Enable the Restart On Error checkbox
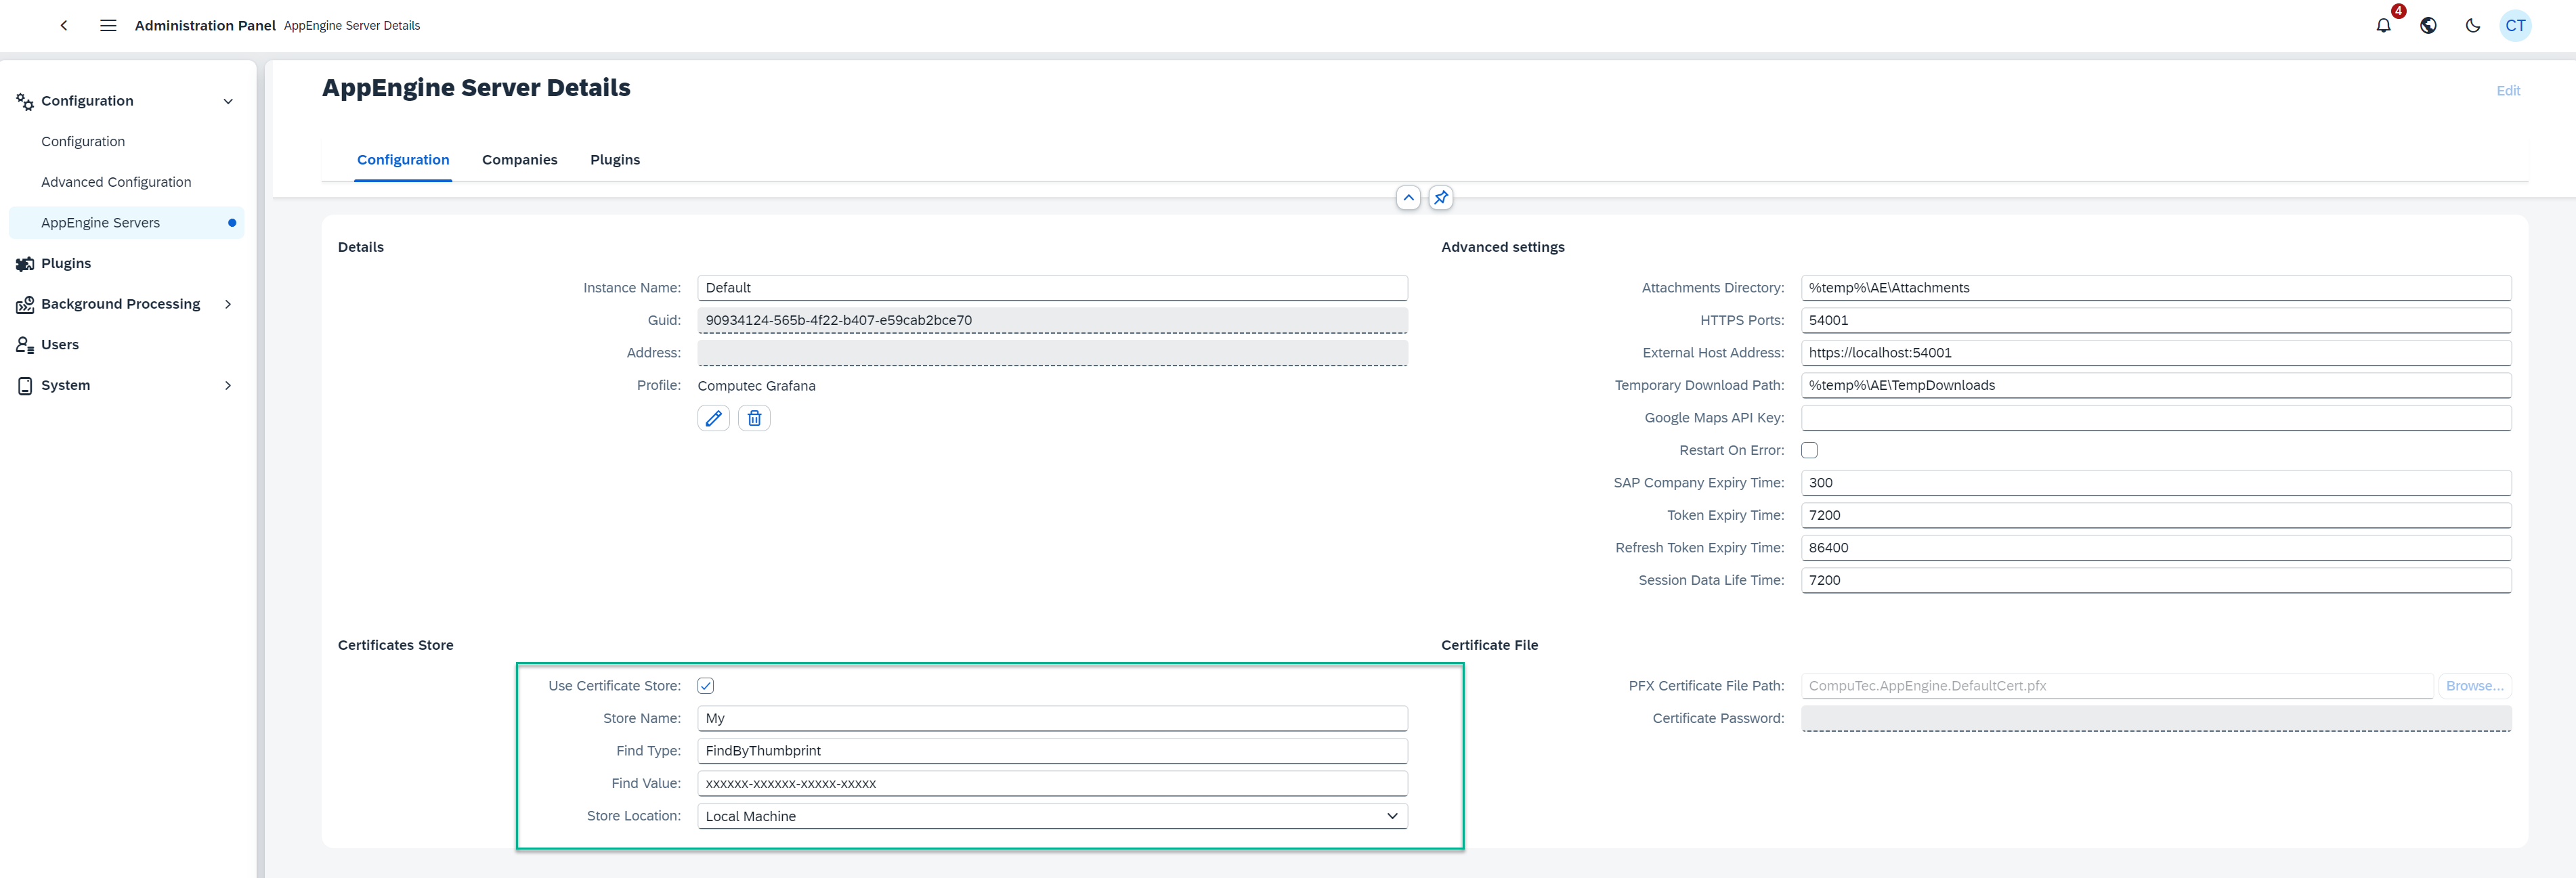Screen dimensions: 2576x878 pyautogui.click(x=1809, y=450)
